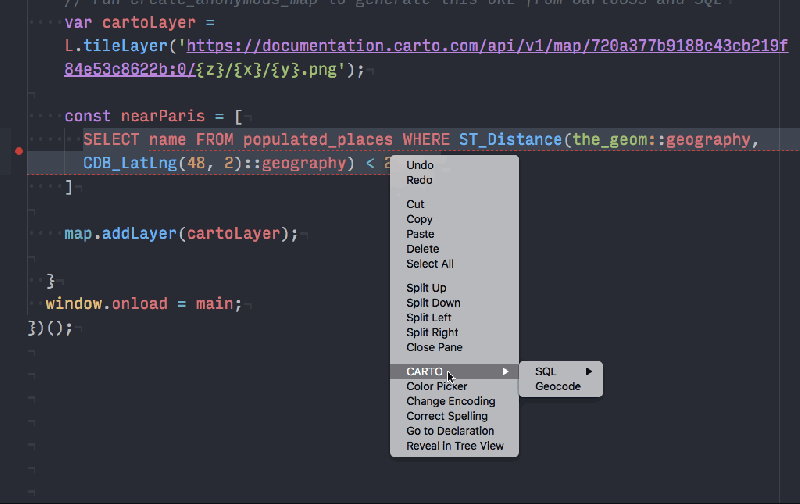Viewport: 800px width, 504px height.
Task: Click 'map.addLayer(cartoLayer);' code line
Action: [x=181, y=234]
